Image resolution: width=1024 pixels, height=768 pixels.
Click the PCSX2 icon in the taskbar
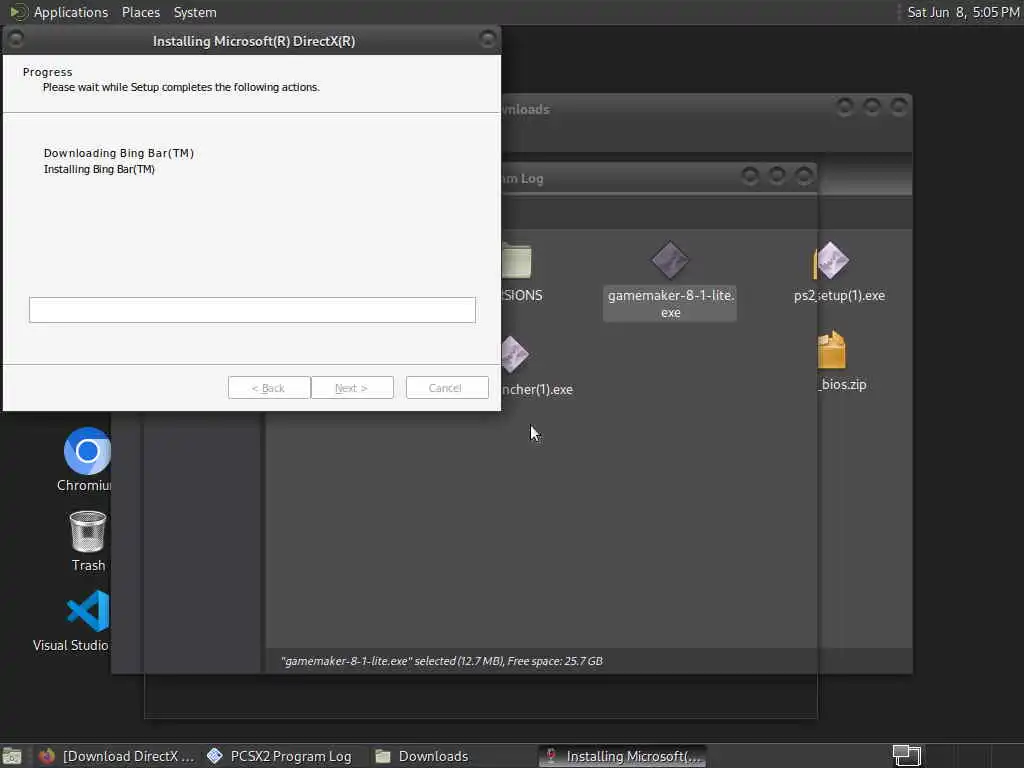coord(215,756)
